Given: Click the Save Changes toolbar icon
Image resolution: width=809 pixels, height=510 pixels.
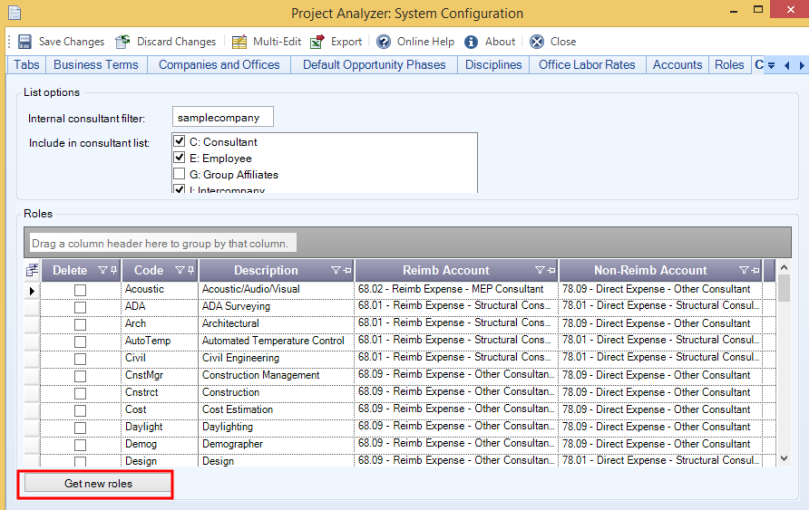Looking at the screenshot, I should click(x=25, y=42).
